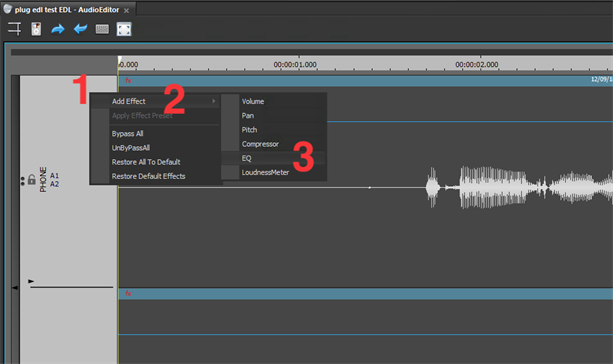Toggle the PHONE track lock icon
Image resolution: width=613 pixels, height=364 pixels.
pos(32,179)
